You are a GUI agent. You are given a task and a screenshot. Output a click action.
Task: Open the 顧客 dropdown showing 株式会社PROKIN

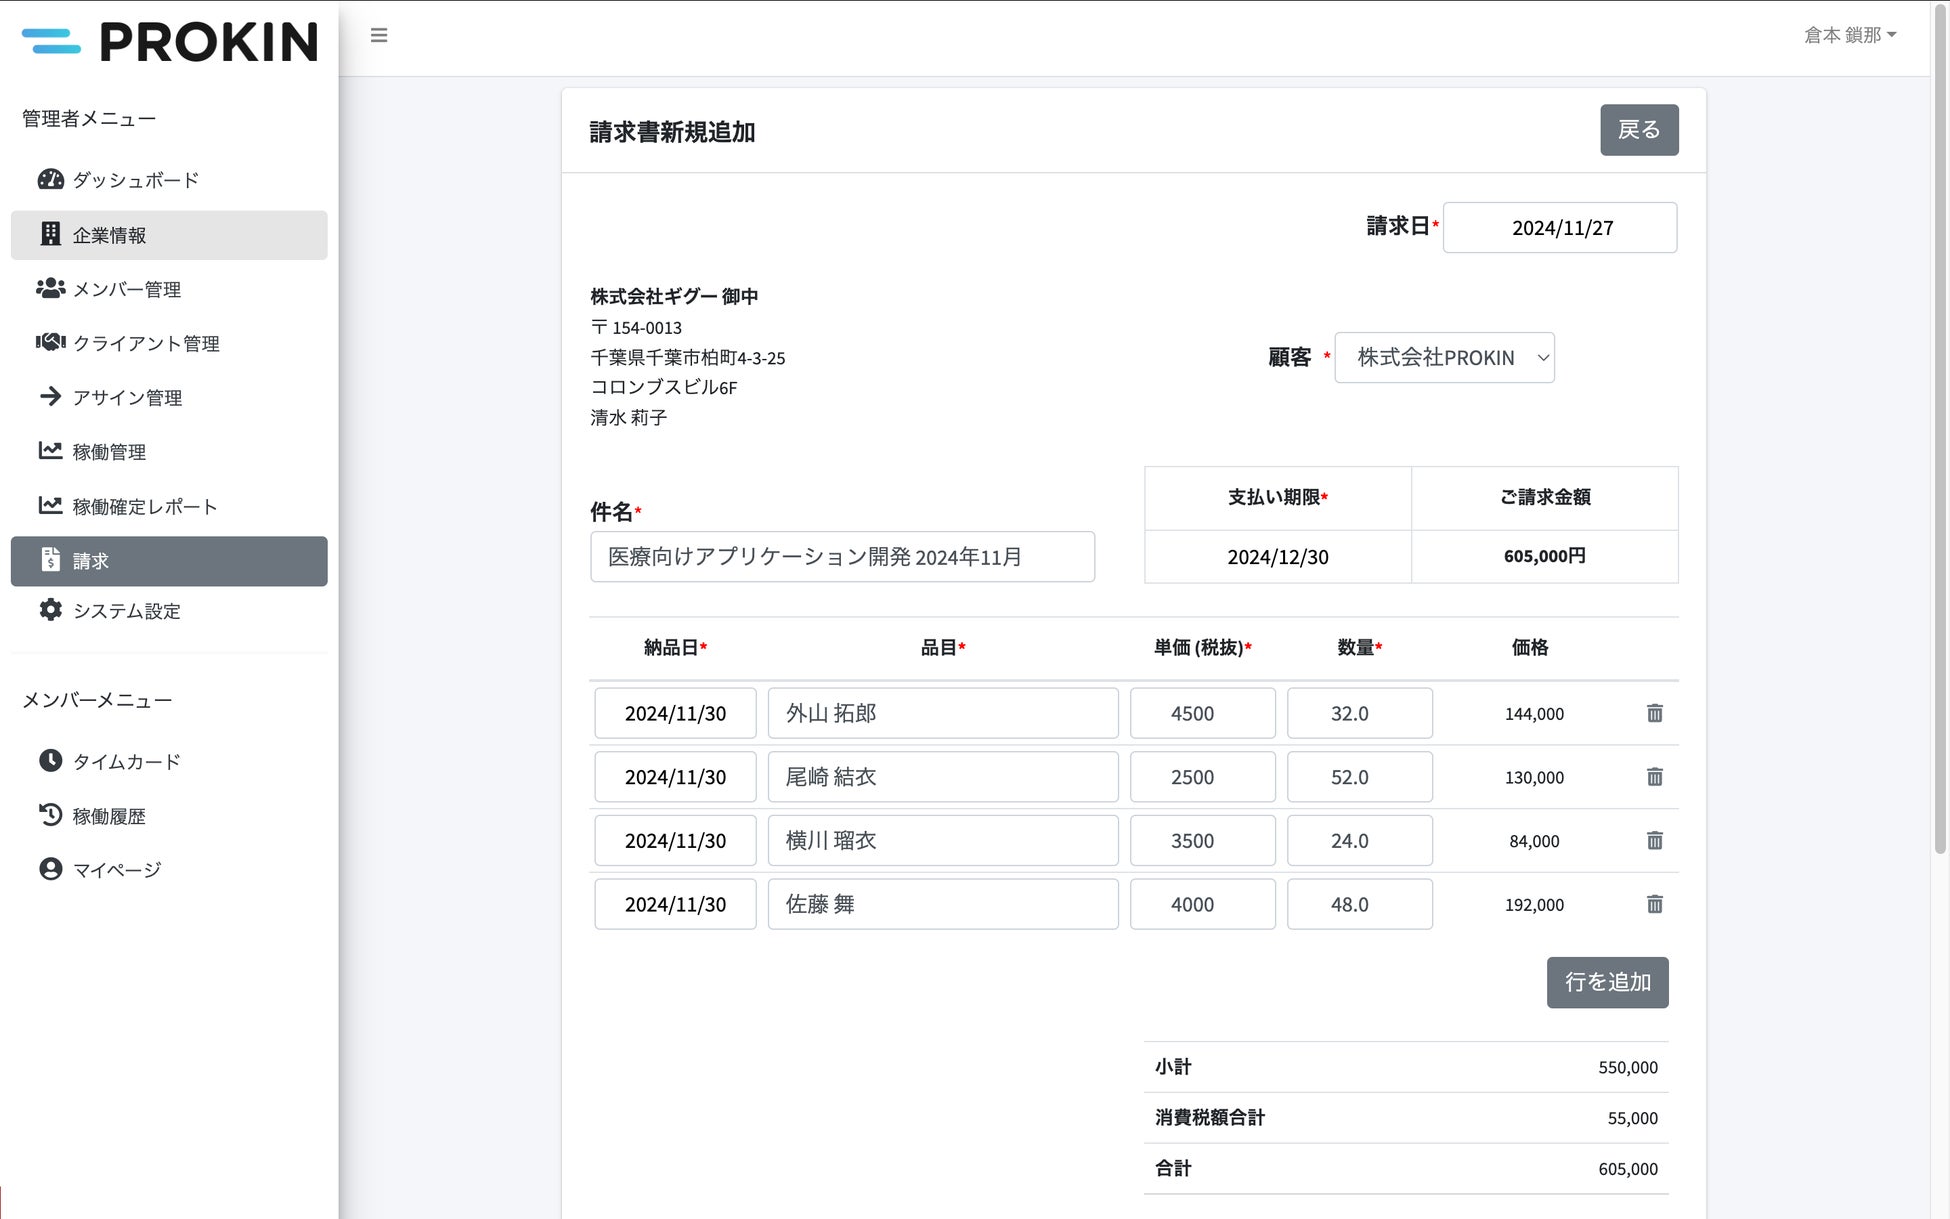[x=1443, y=358]
